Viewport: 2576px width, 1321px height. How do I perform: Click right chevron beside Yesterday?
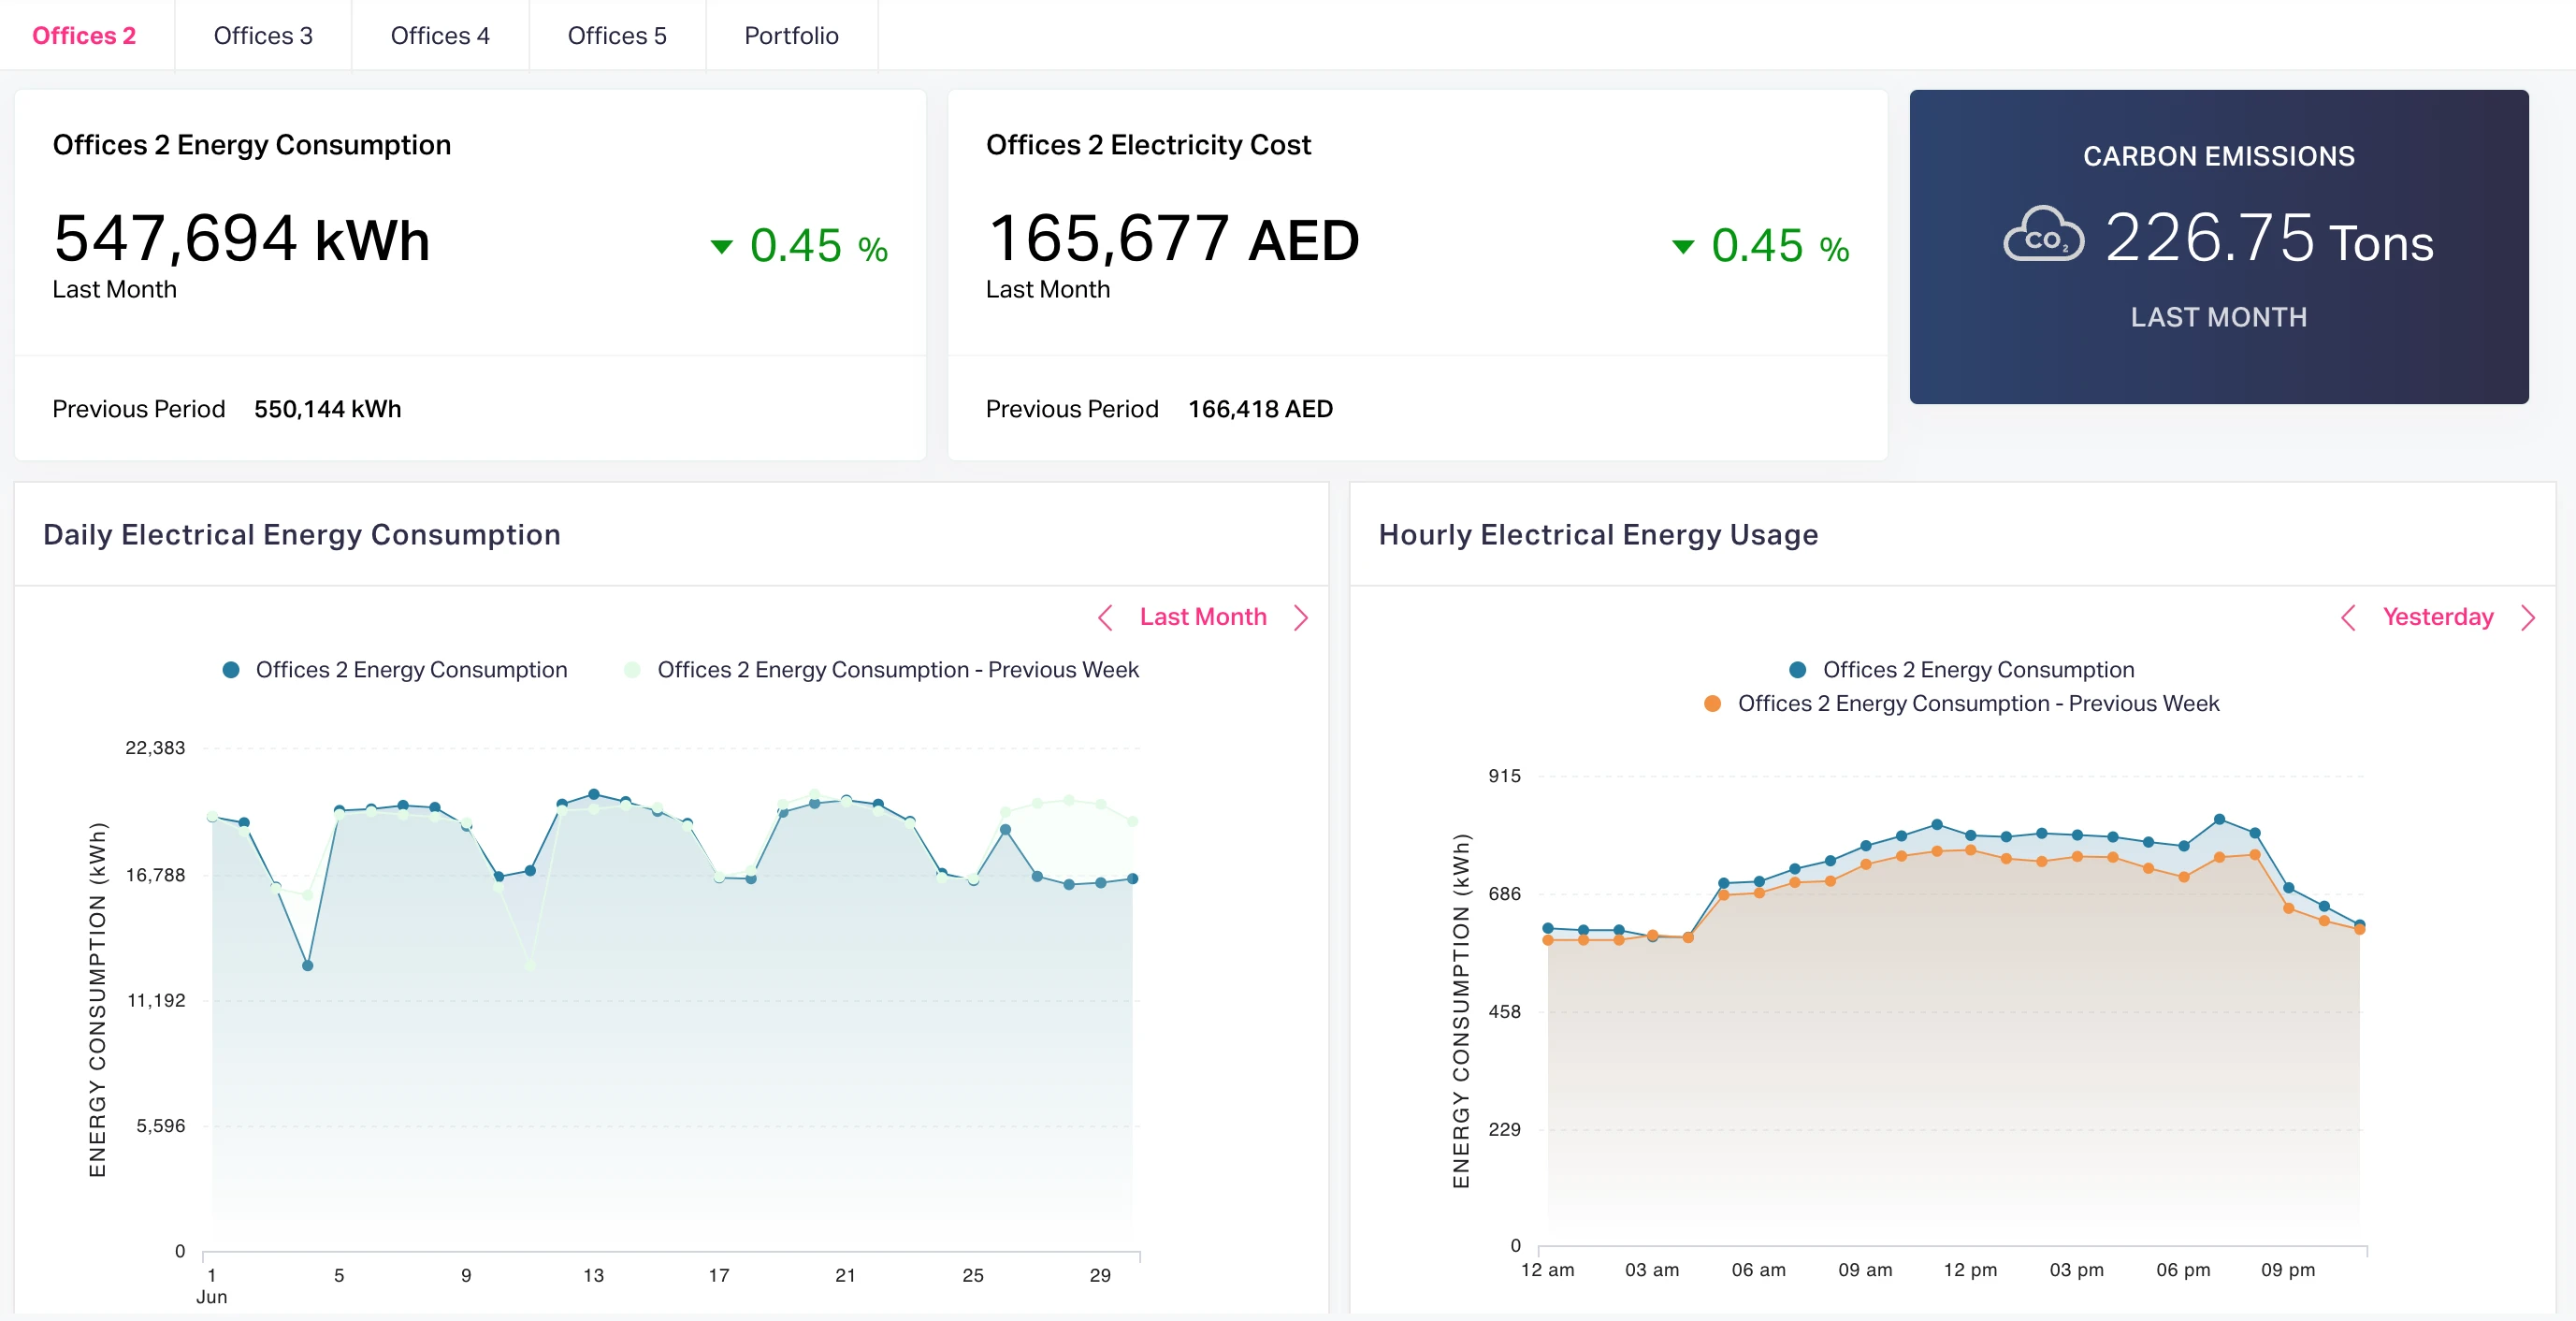(x=2527, y=617)
